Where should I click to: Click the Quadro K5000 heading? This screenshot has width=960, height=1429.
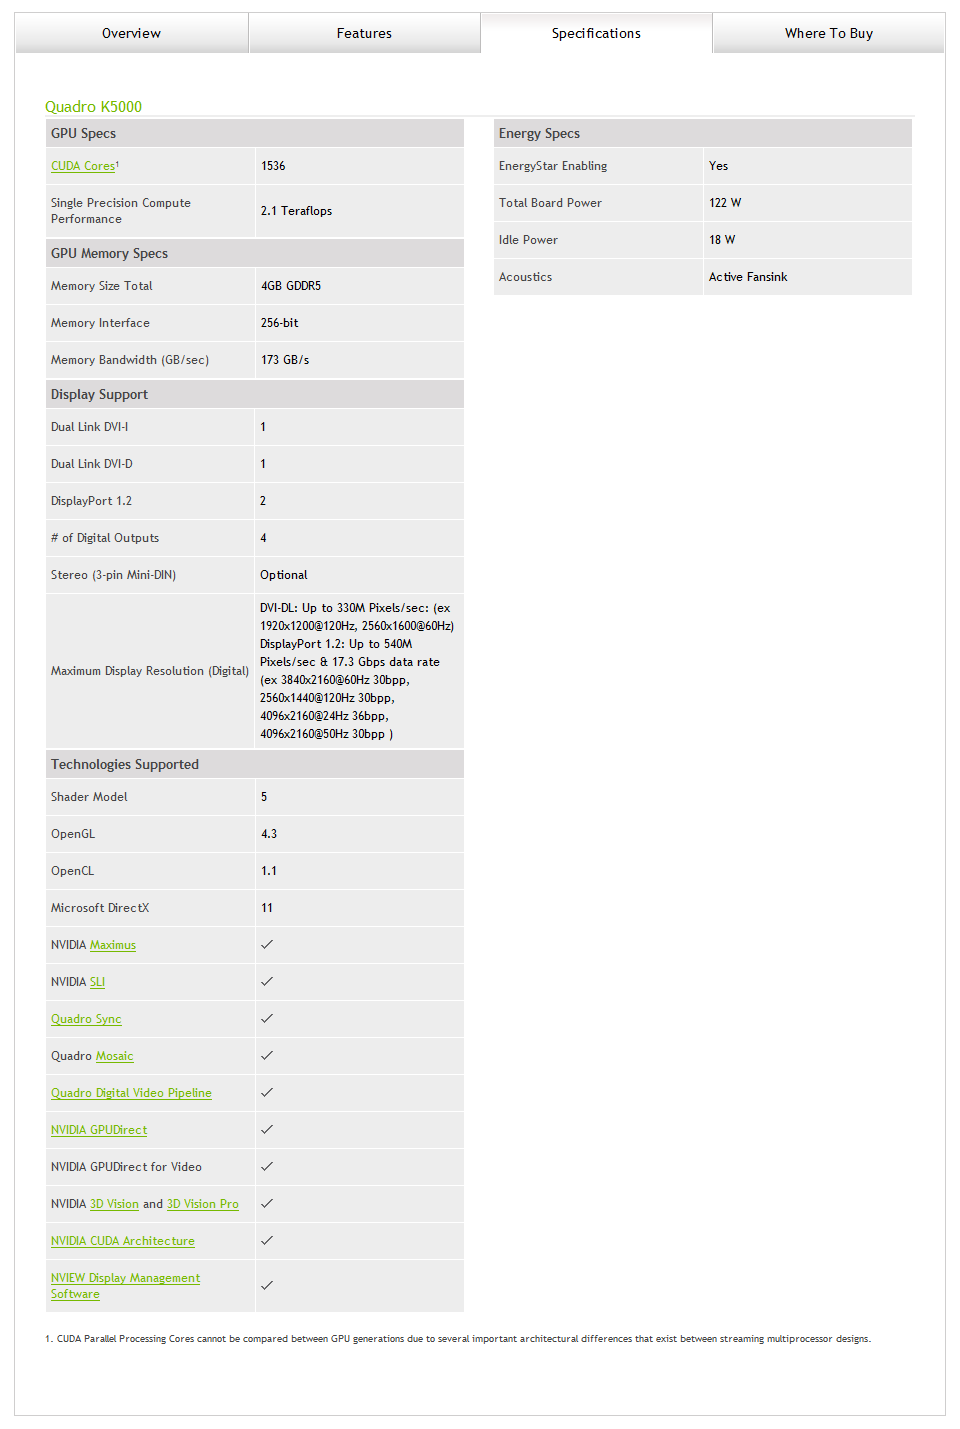93,106
